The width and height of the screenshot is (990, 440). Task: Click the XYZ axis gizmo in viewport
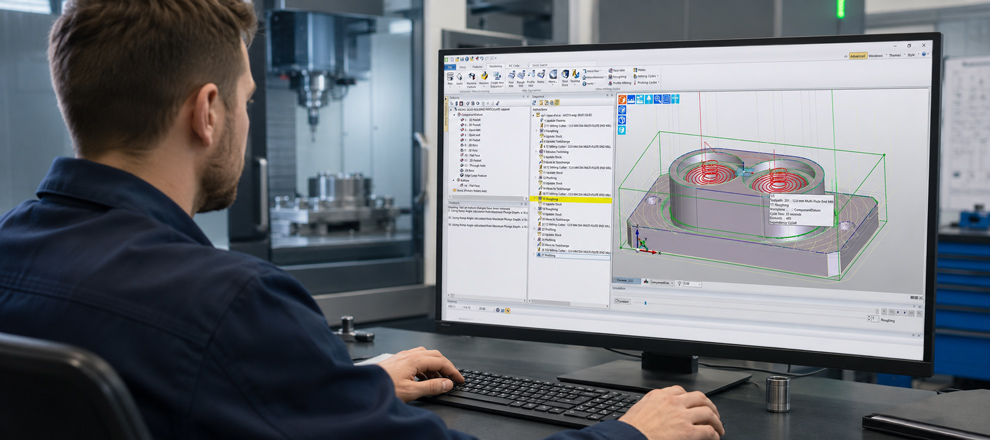641,243
